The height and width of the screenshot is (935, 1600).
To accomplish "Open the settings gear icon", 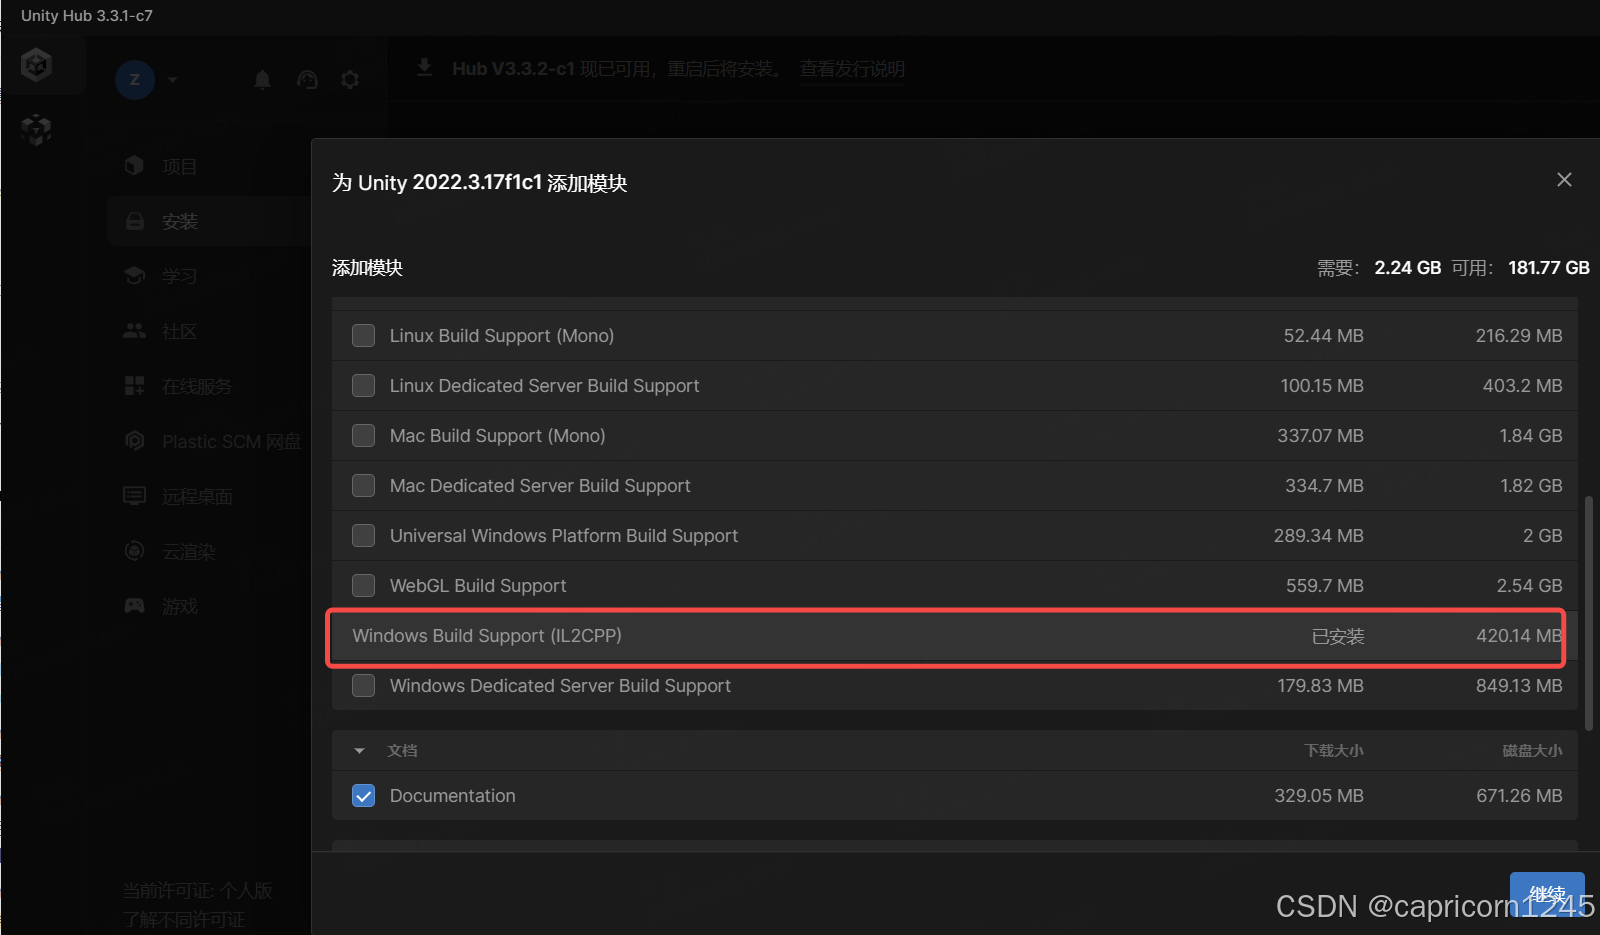I will 350,80.
